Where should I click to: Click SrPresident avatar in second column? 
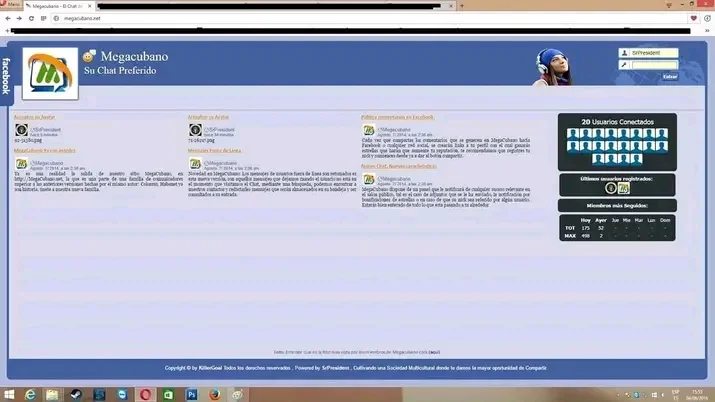click(x=195, y=130)
